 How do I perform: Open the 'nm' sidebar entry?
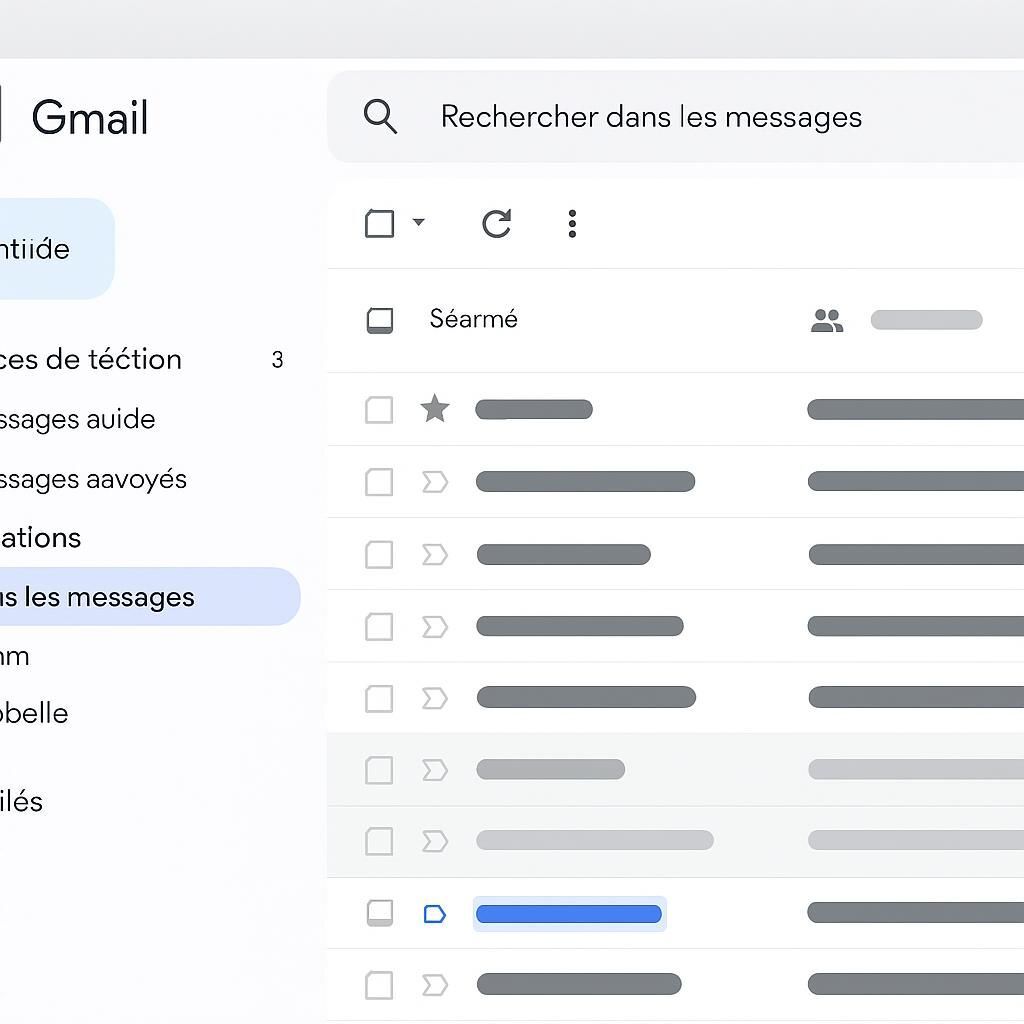click(x=14, y=656)
